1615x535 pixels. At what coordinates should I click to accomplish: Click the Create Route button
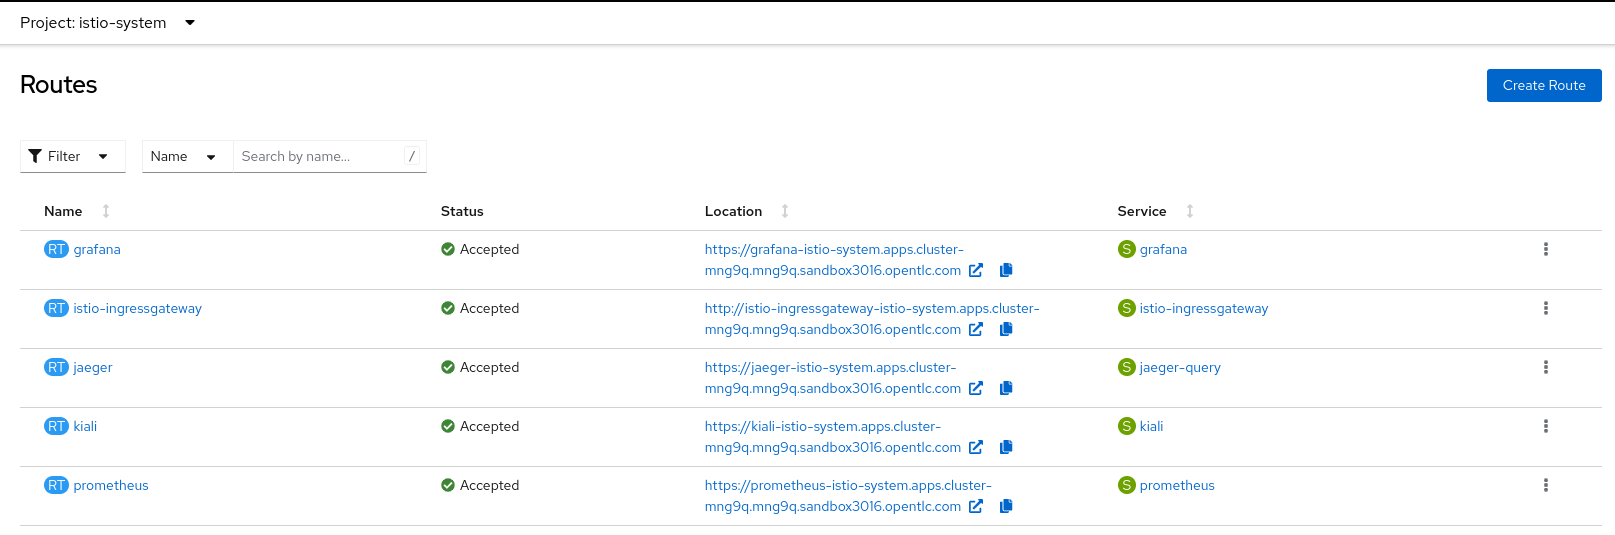tap(1544, 85)
